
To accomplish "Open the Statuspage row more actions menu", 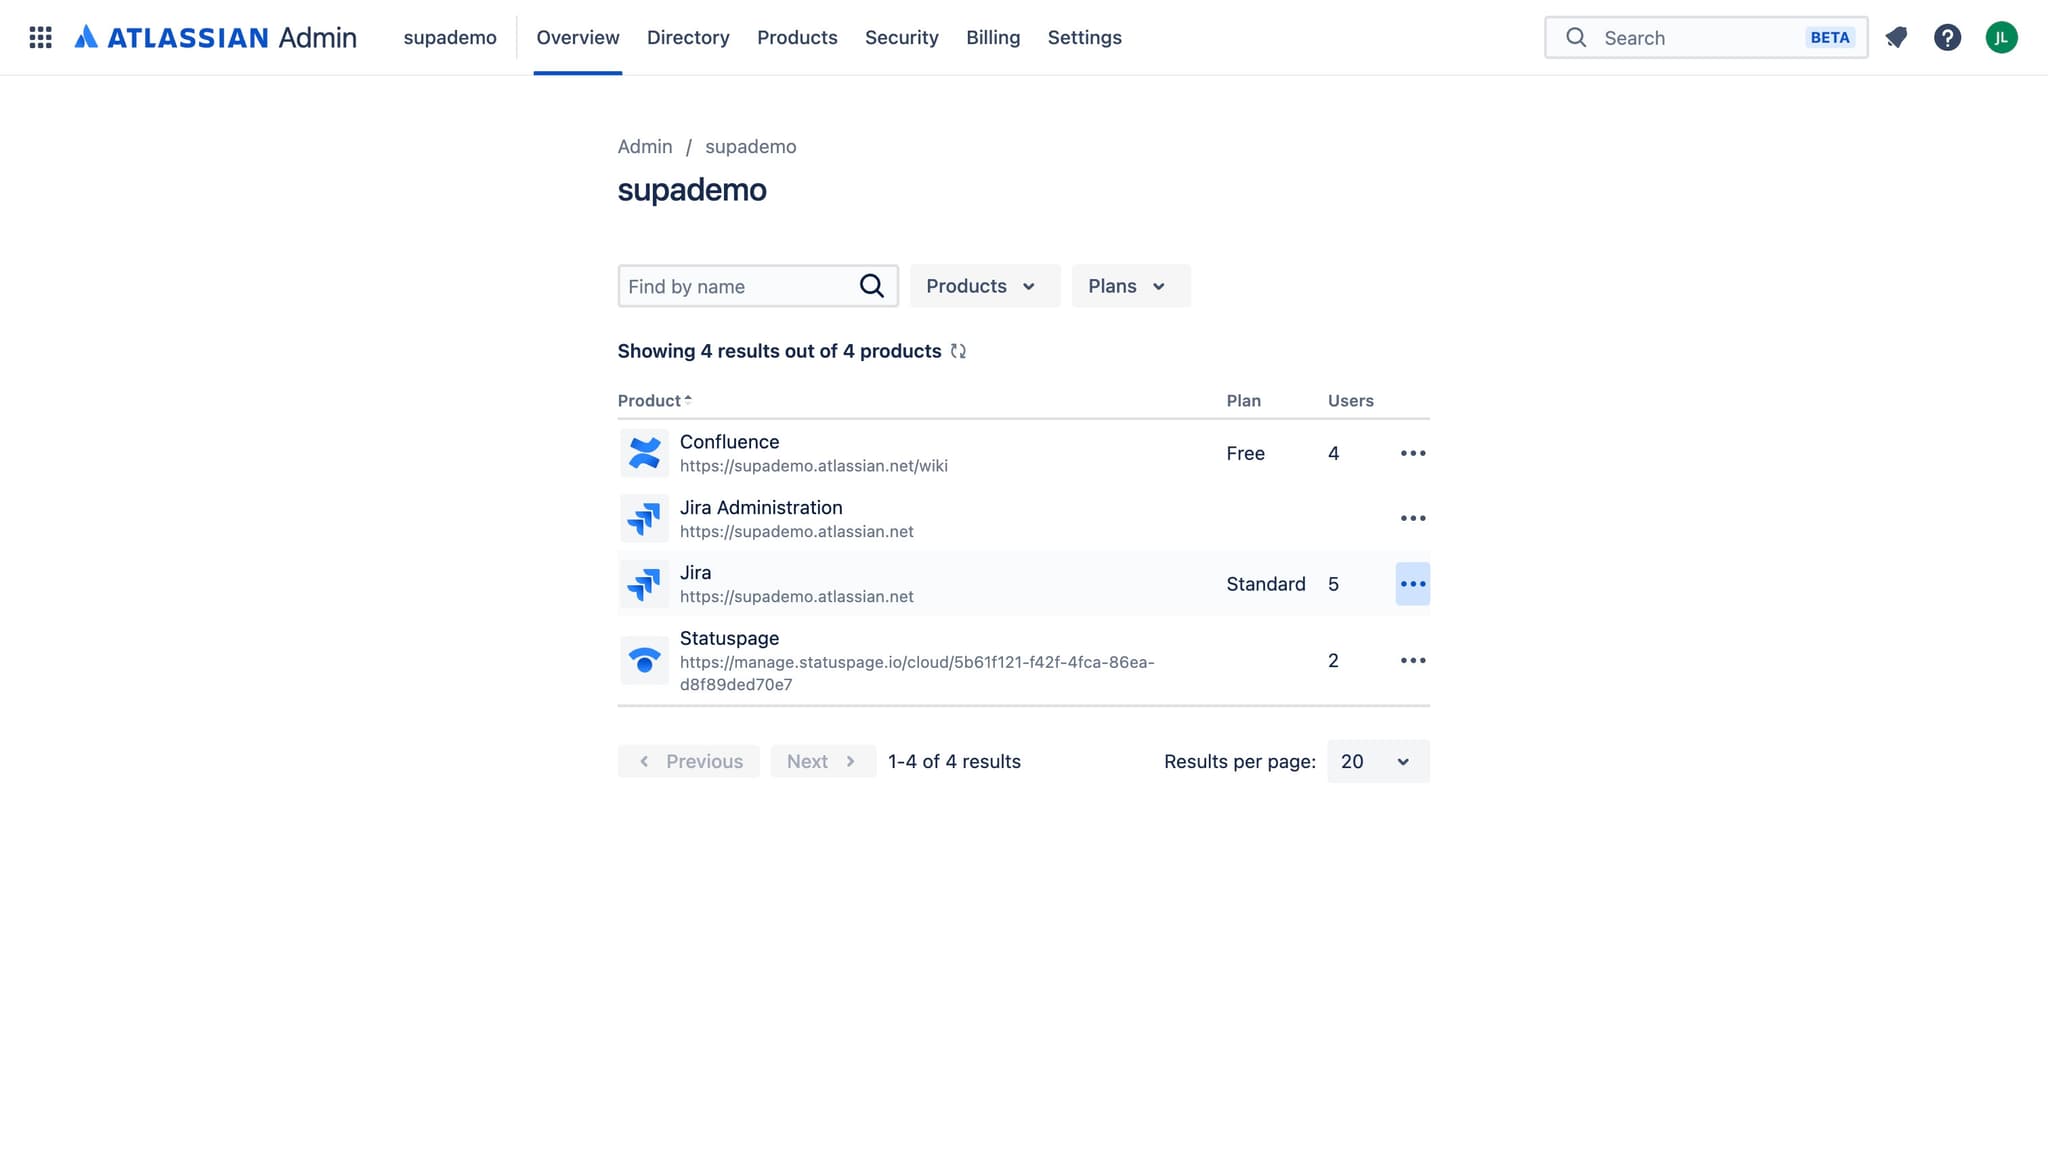I will tap(1412, 660).
